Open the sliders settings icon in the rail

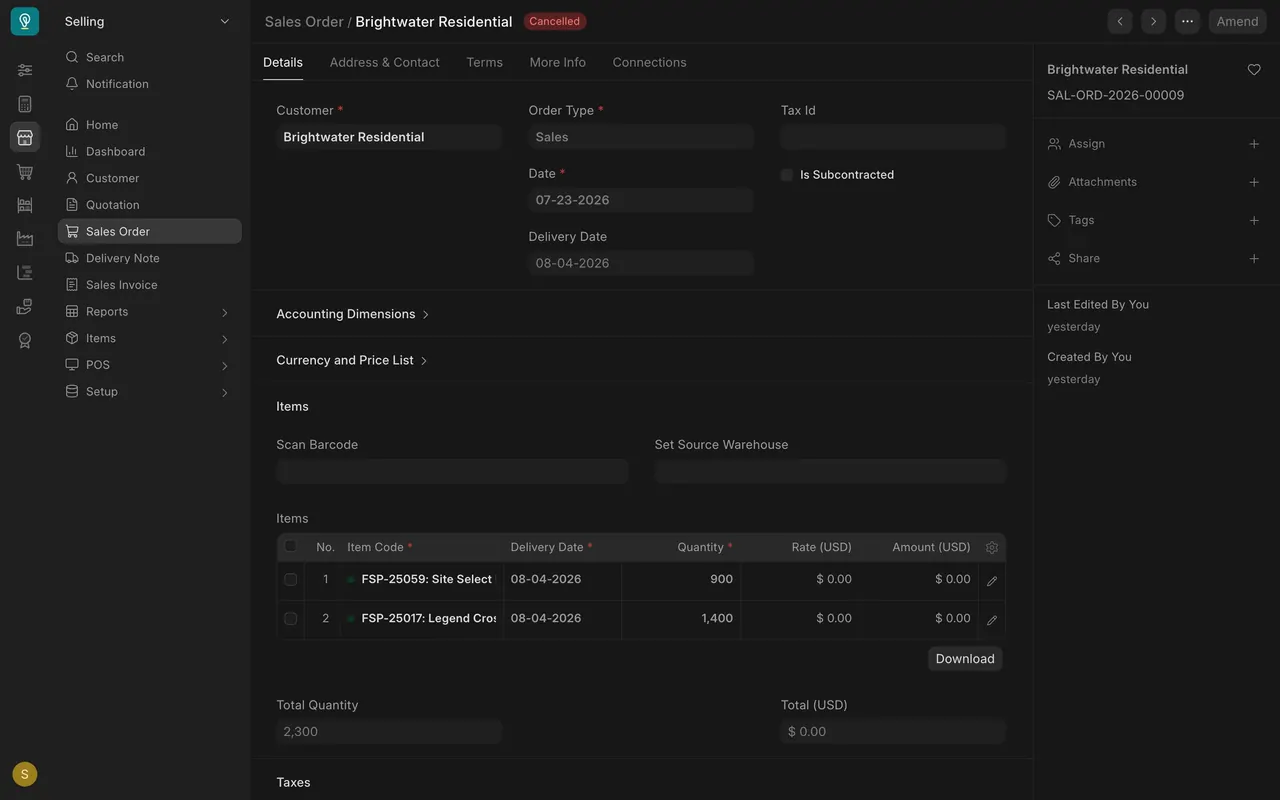(x=25, y=70)
